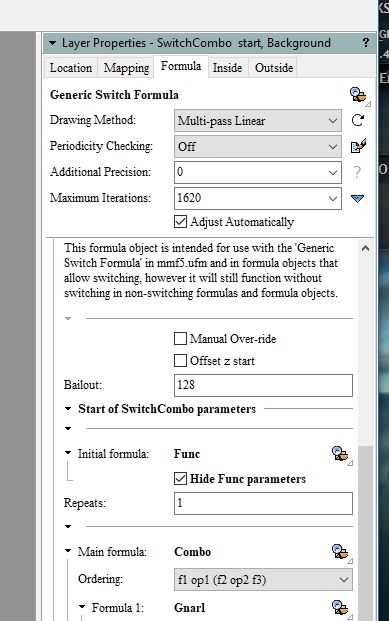389x621 pixels.
Task: Click the reset parameters circular arrow icon
Action: [358, 120]
